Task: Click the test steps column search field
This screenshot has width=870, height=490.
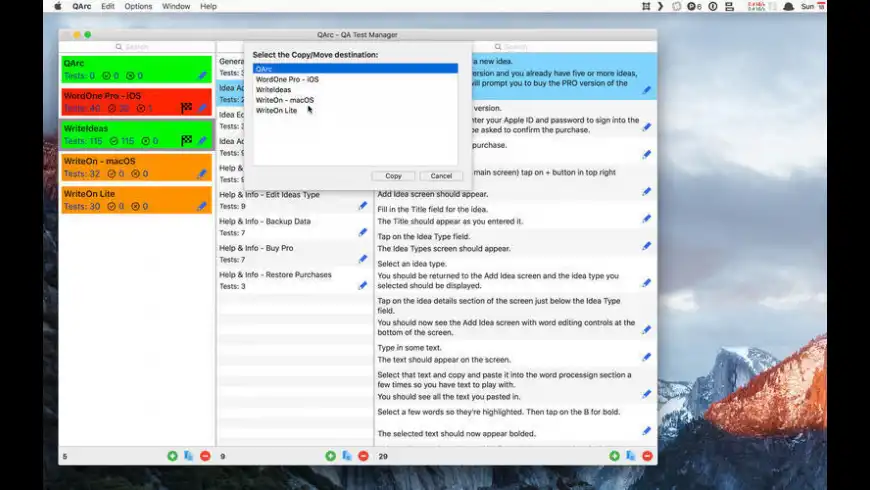Action: 515,47
